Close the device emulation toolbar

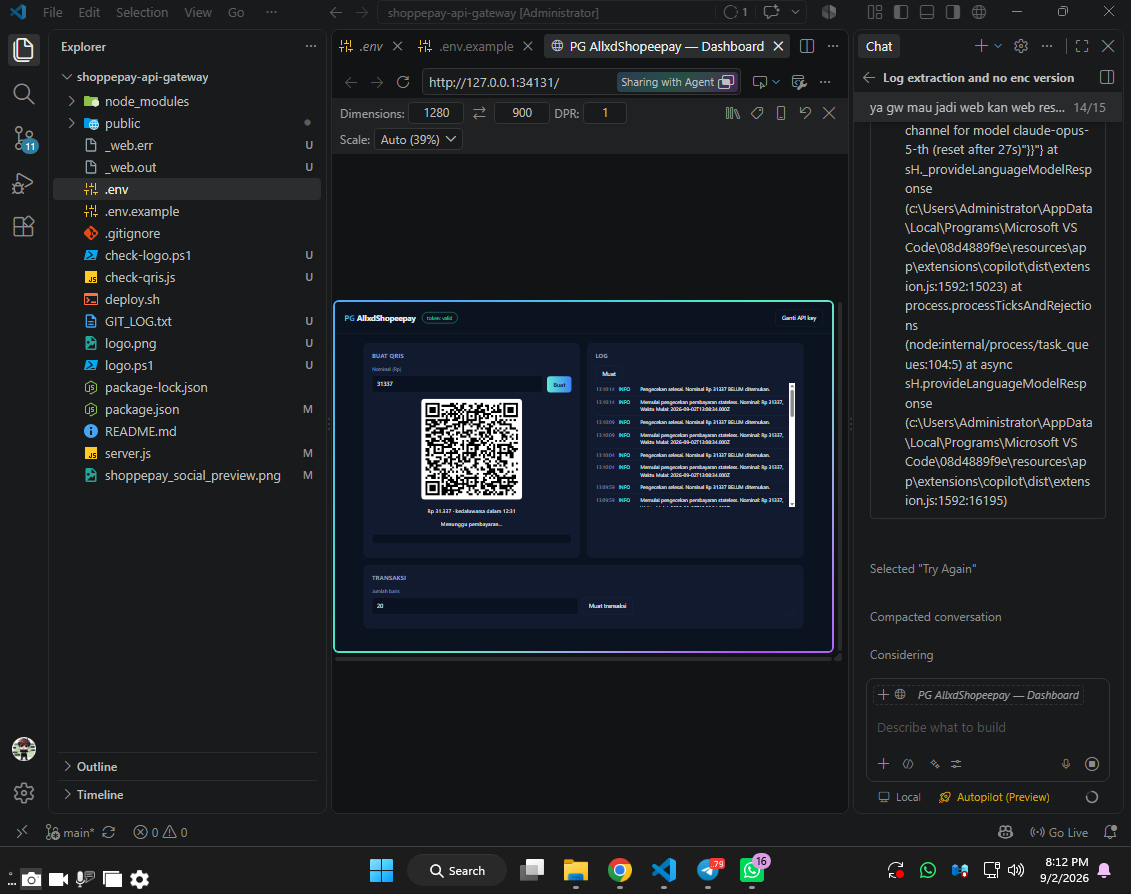[829, 113]
